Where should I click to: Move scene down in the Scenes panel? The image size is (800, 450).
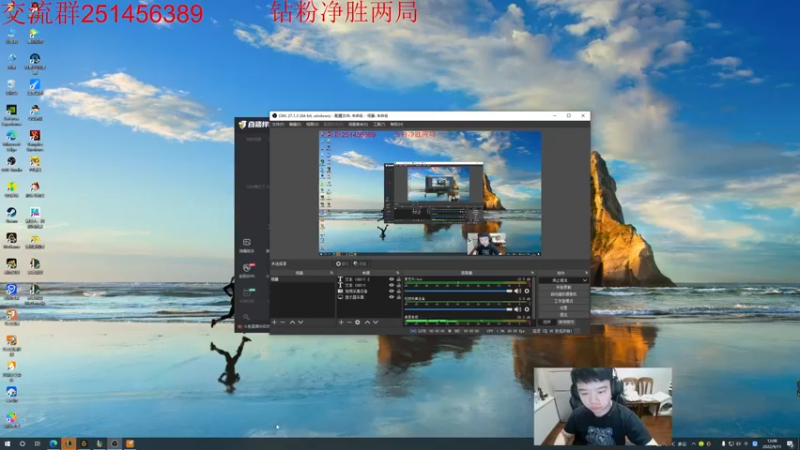(301, 322)
